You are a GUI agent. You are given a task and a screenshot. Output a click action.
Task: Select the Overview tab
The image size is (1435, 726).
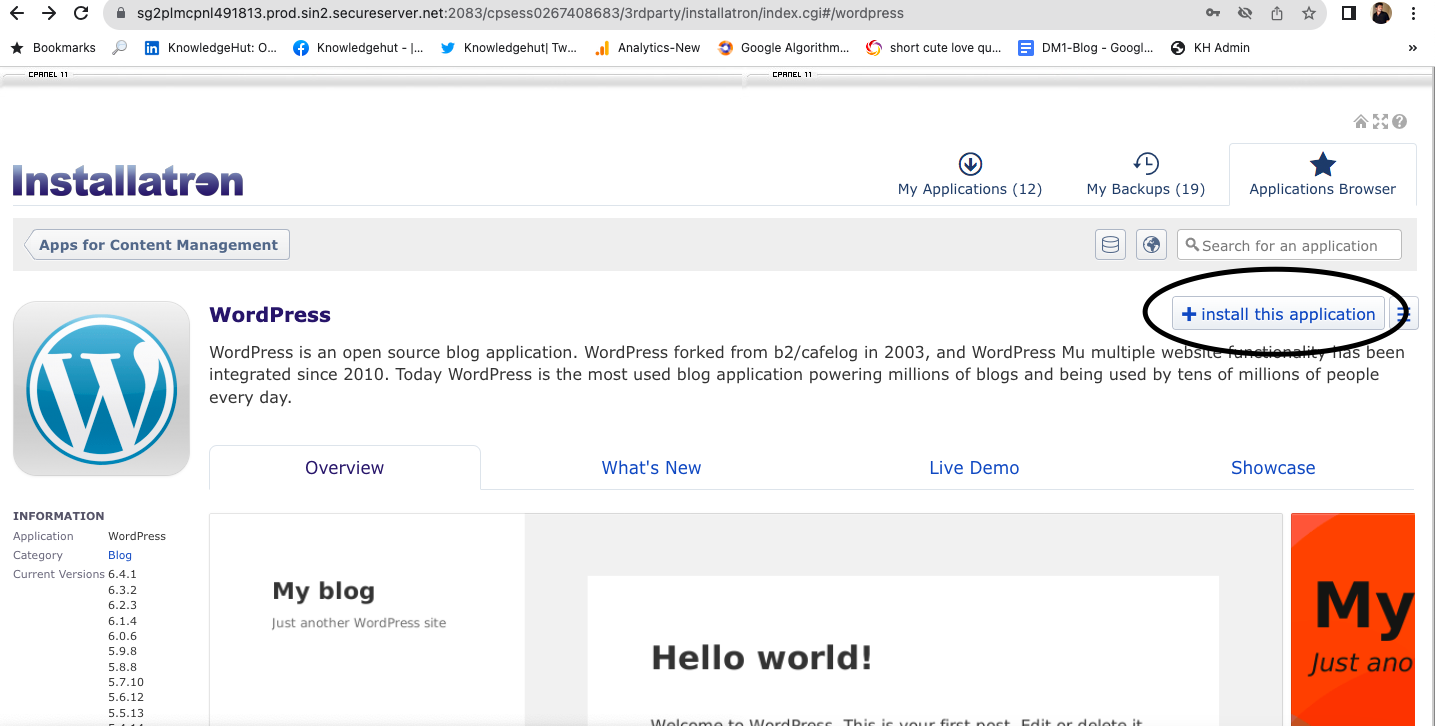click(x=345, y=468)
